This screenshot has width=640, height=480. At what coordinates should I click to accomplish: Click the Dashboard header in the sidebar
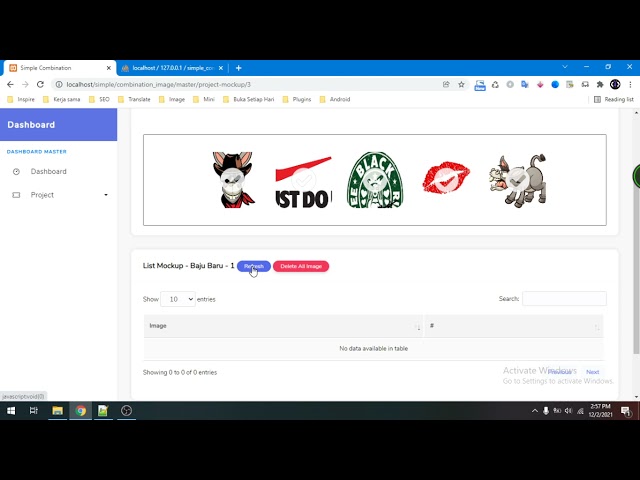[31, 125]
